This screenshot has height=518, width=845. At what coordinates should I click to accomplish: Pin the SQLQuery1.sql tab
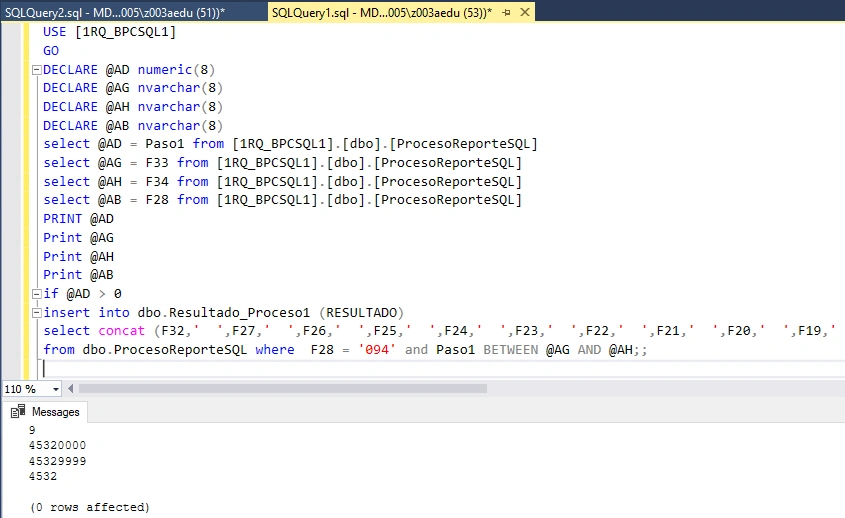pos(506,12)
